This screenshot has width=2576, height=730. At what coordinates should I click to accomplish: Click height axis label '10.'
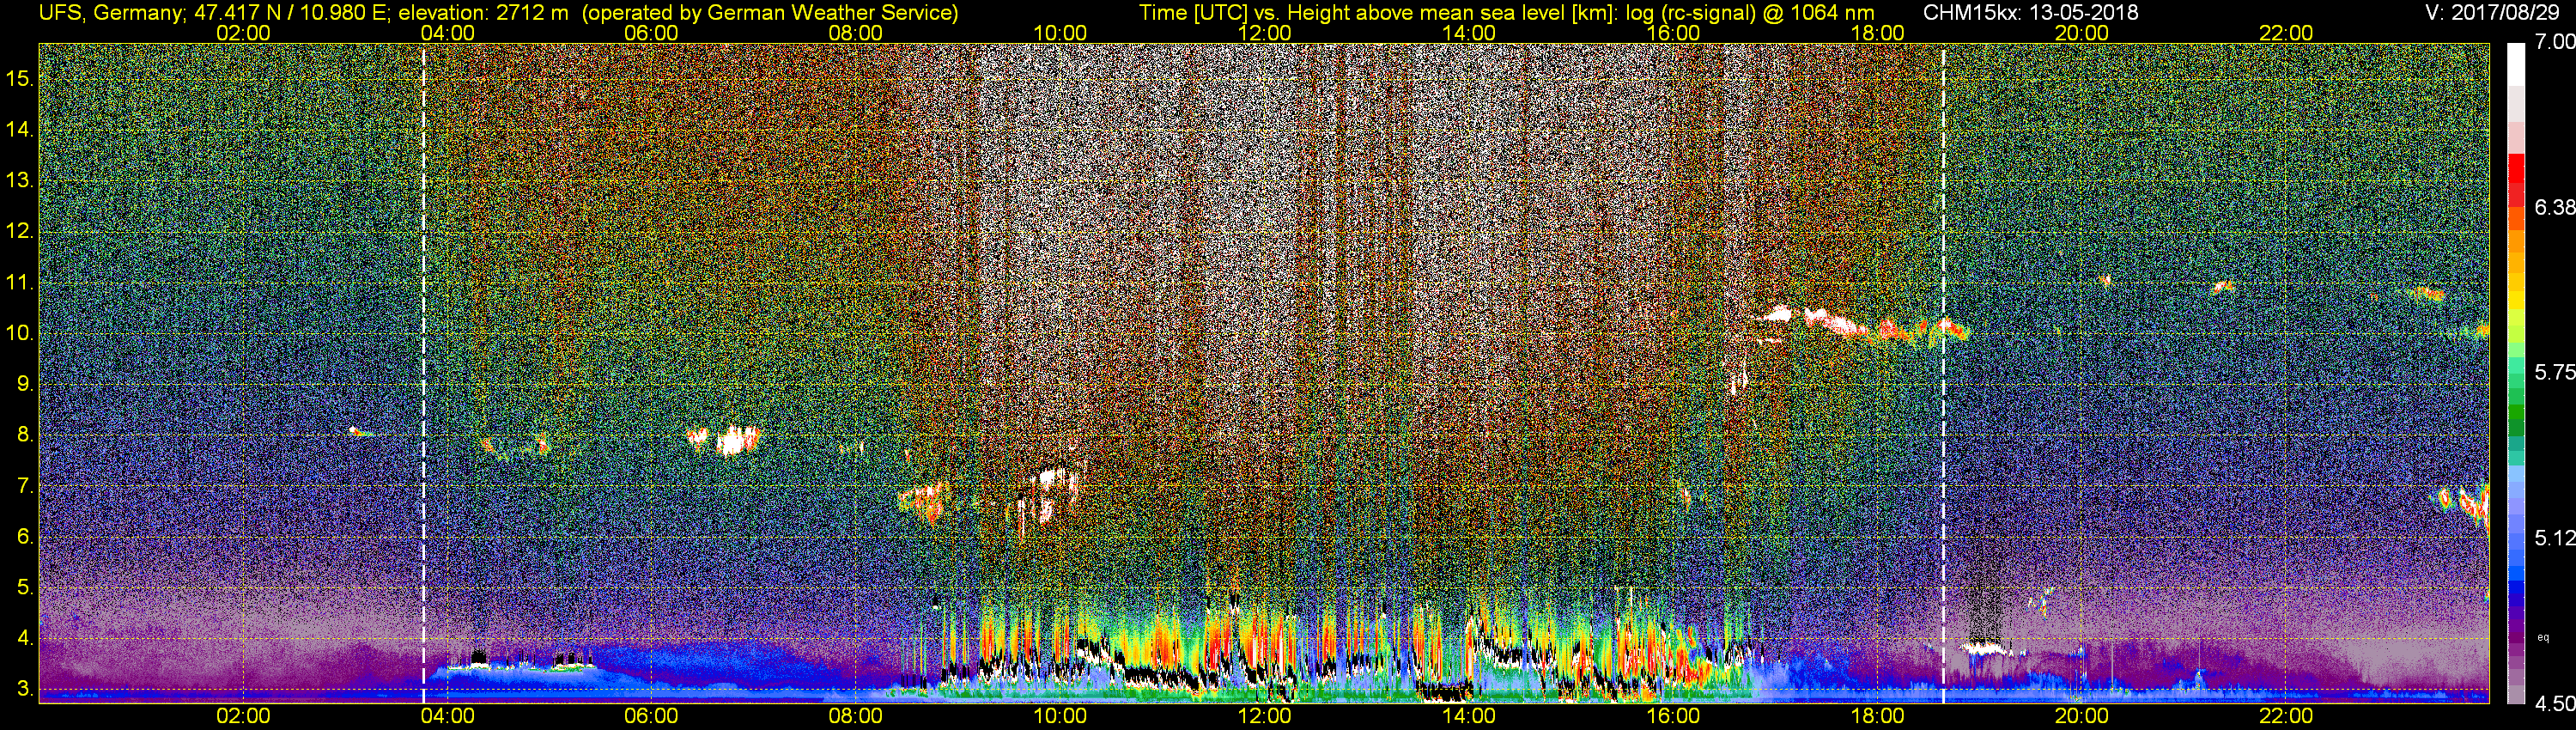pyautogui.click(x=20, y=333)
